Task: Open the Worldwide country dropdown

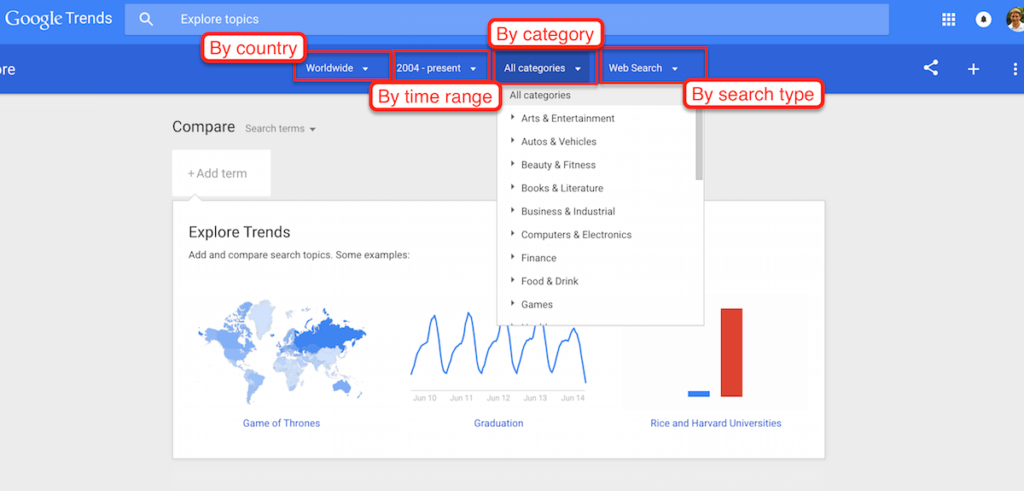Action: [x=338, y=68]
